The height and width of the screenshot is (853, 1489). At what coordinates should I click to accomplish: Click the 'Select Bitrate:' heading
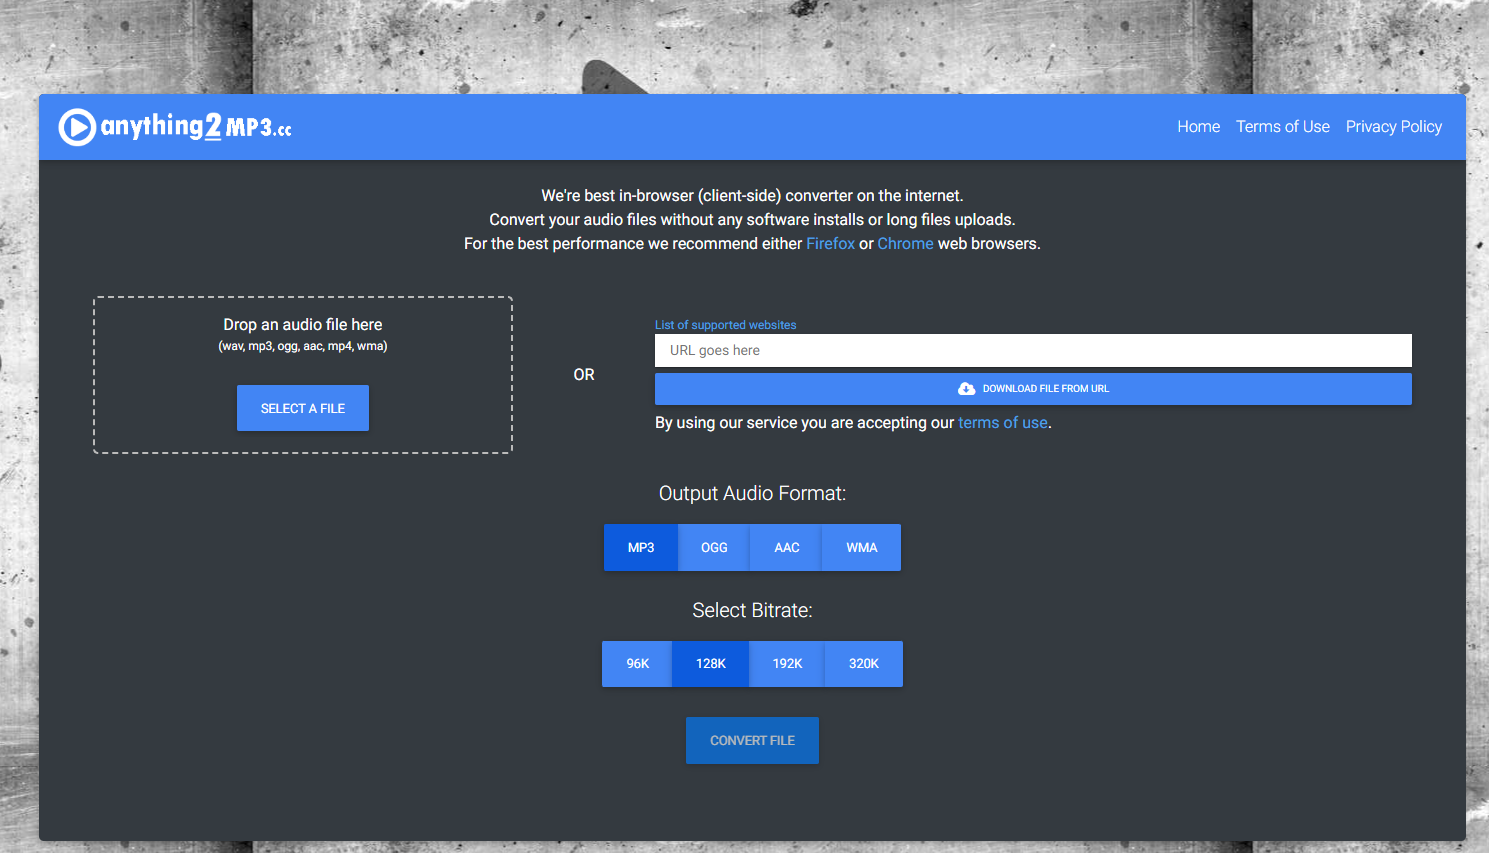click(x=752, y=610)
